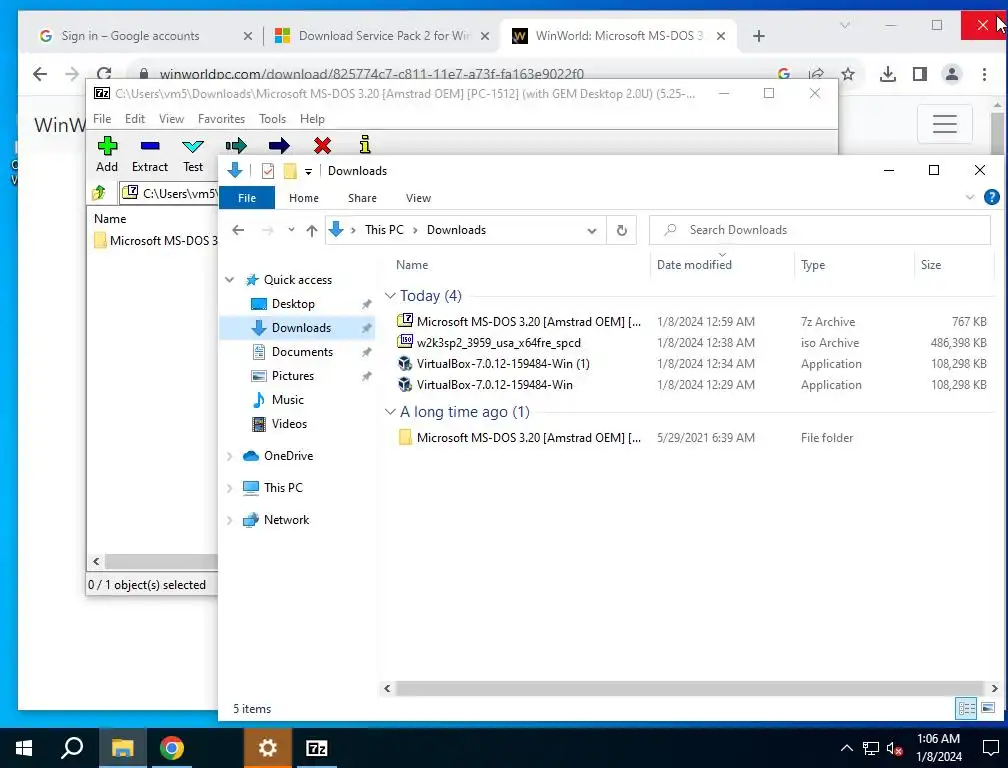This screenshot has height=768, width=1008.
Task: Collapse the A long time ago group
Action: [x=390, y=412]
